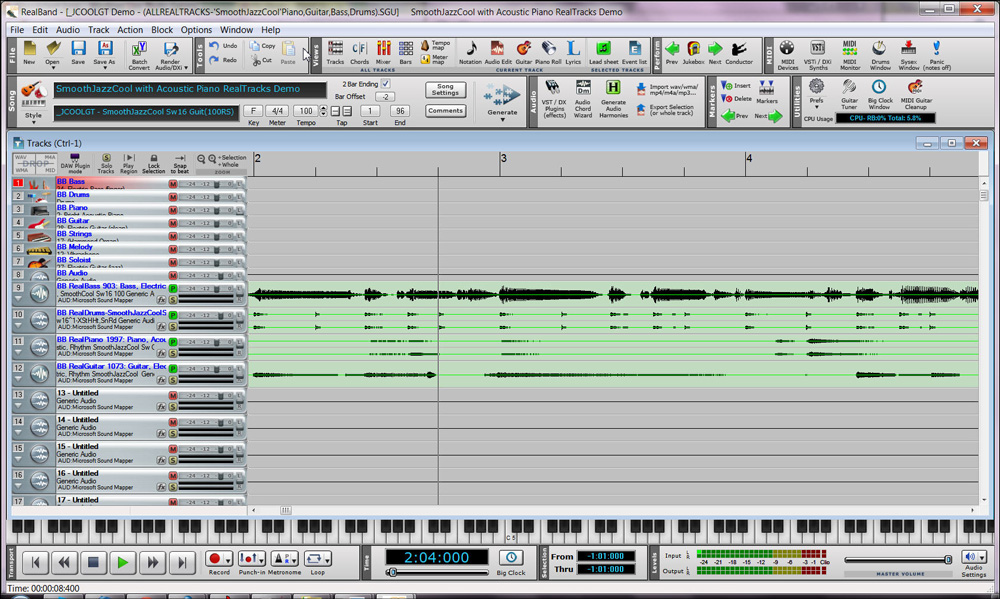
Task: Open Generate Audio Harmonies
Action: [613, 99]
